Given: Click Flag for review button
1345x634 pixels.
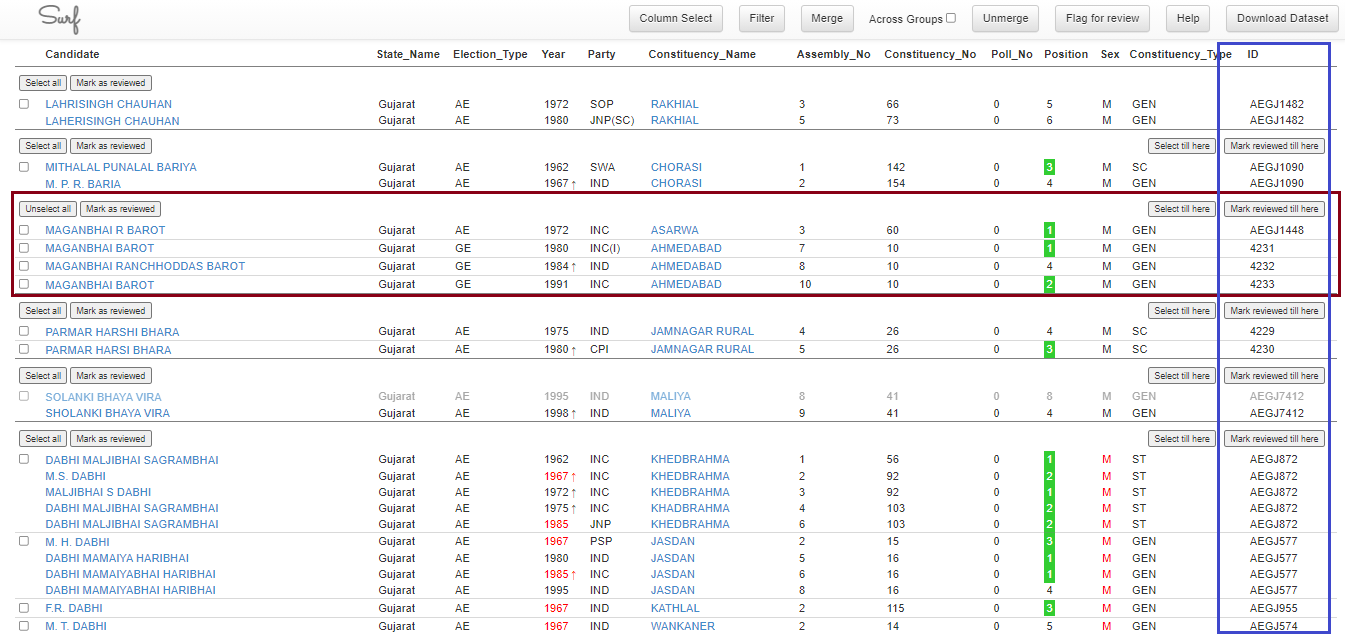Looking at the screenshot, I should [x=1103, y=18].
